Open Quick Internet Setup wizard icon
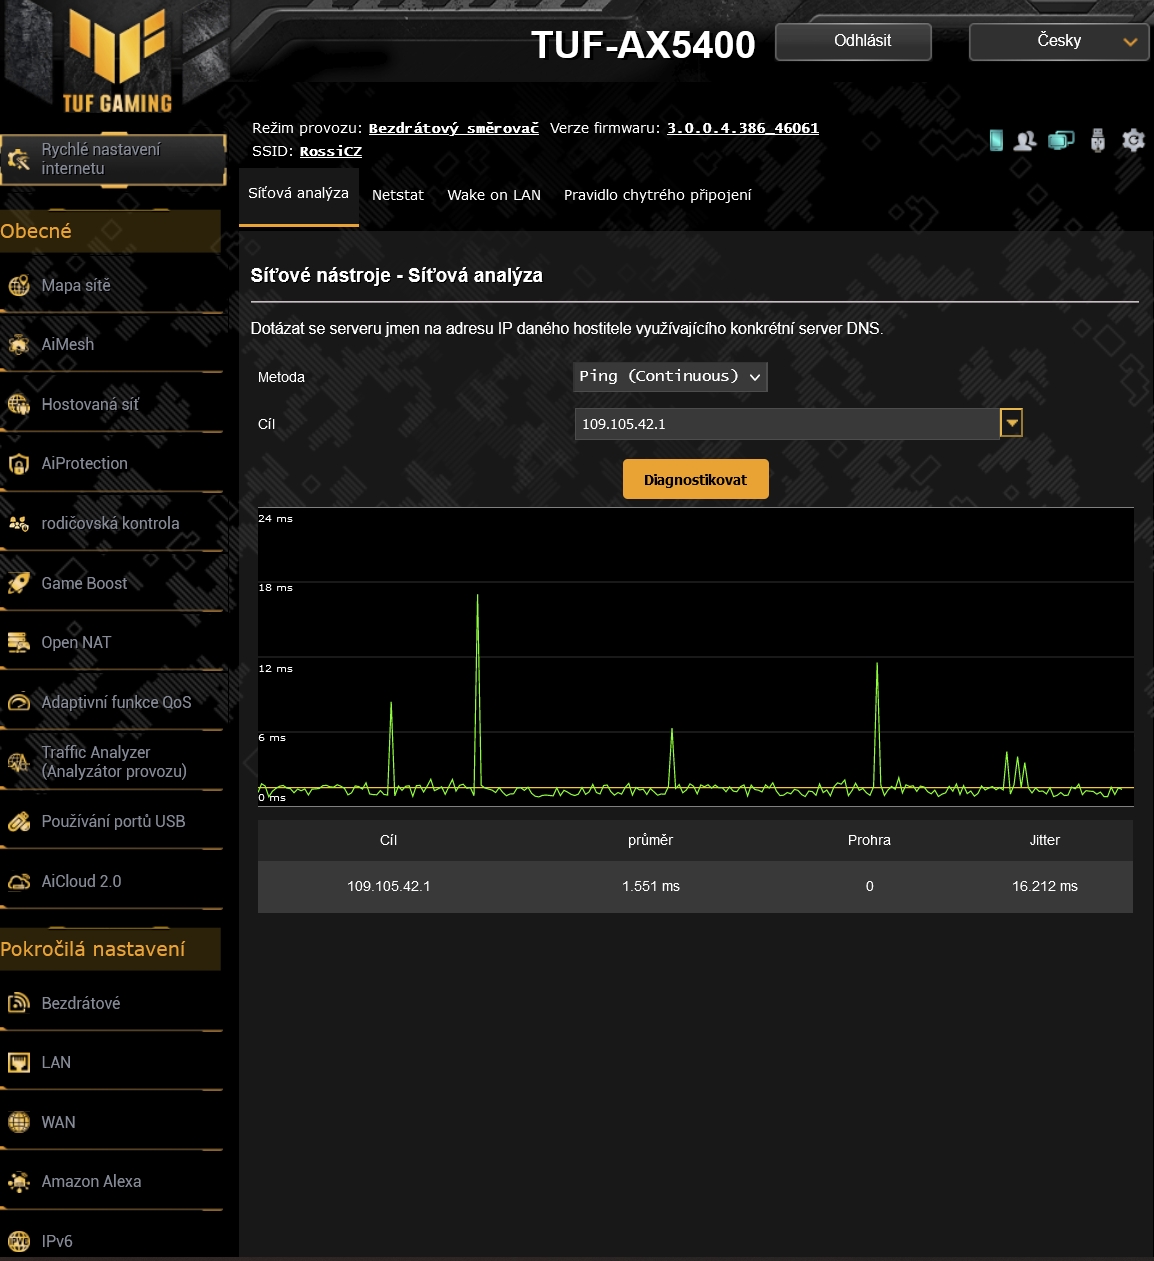Viewport: 1154px width, 1261px height. (x=18, y=159)
